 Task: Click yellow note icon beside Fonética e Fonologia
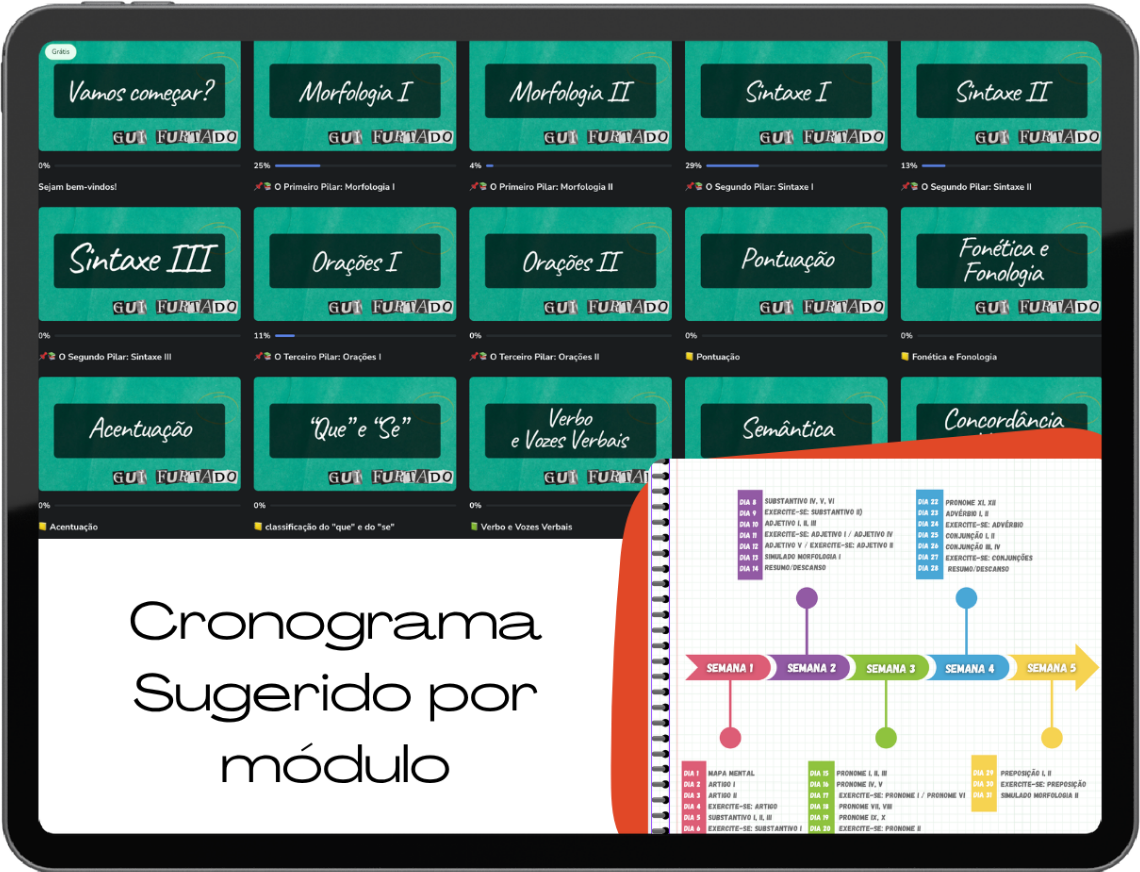pyautogui.click(x=905, y=356)
